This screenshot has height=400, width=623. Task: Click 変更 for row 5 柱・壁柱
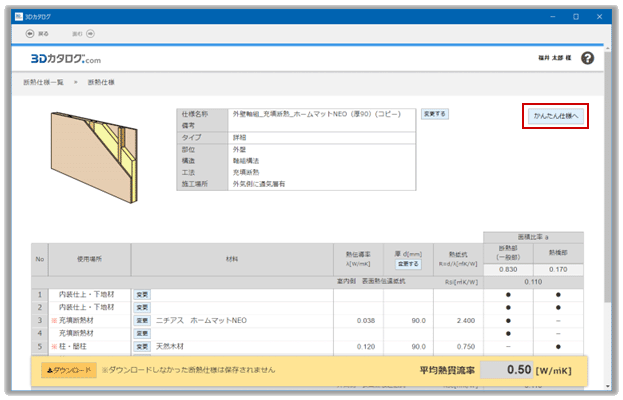[142, 346]
